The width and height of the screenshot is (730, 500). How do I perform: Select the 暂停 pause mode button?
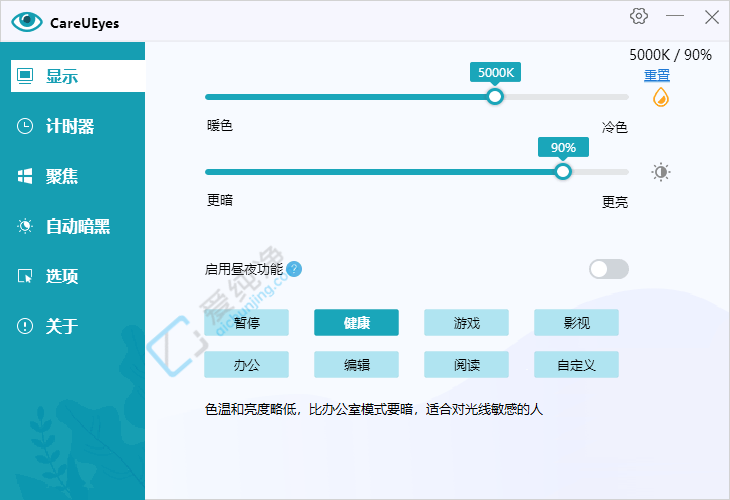tap(246, 322)
